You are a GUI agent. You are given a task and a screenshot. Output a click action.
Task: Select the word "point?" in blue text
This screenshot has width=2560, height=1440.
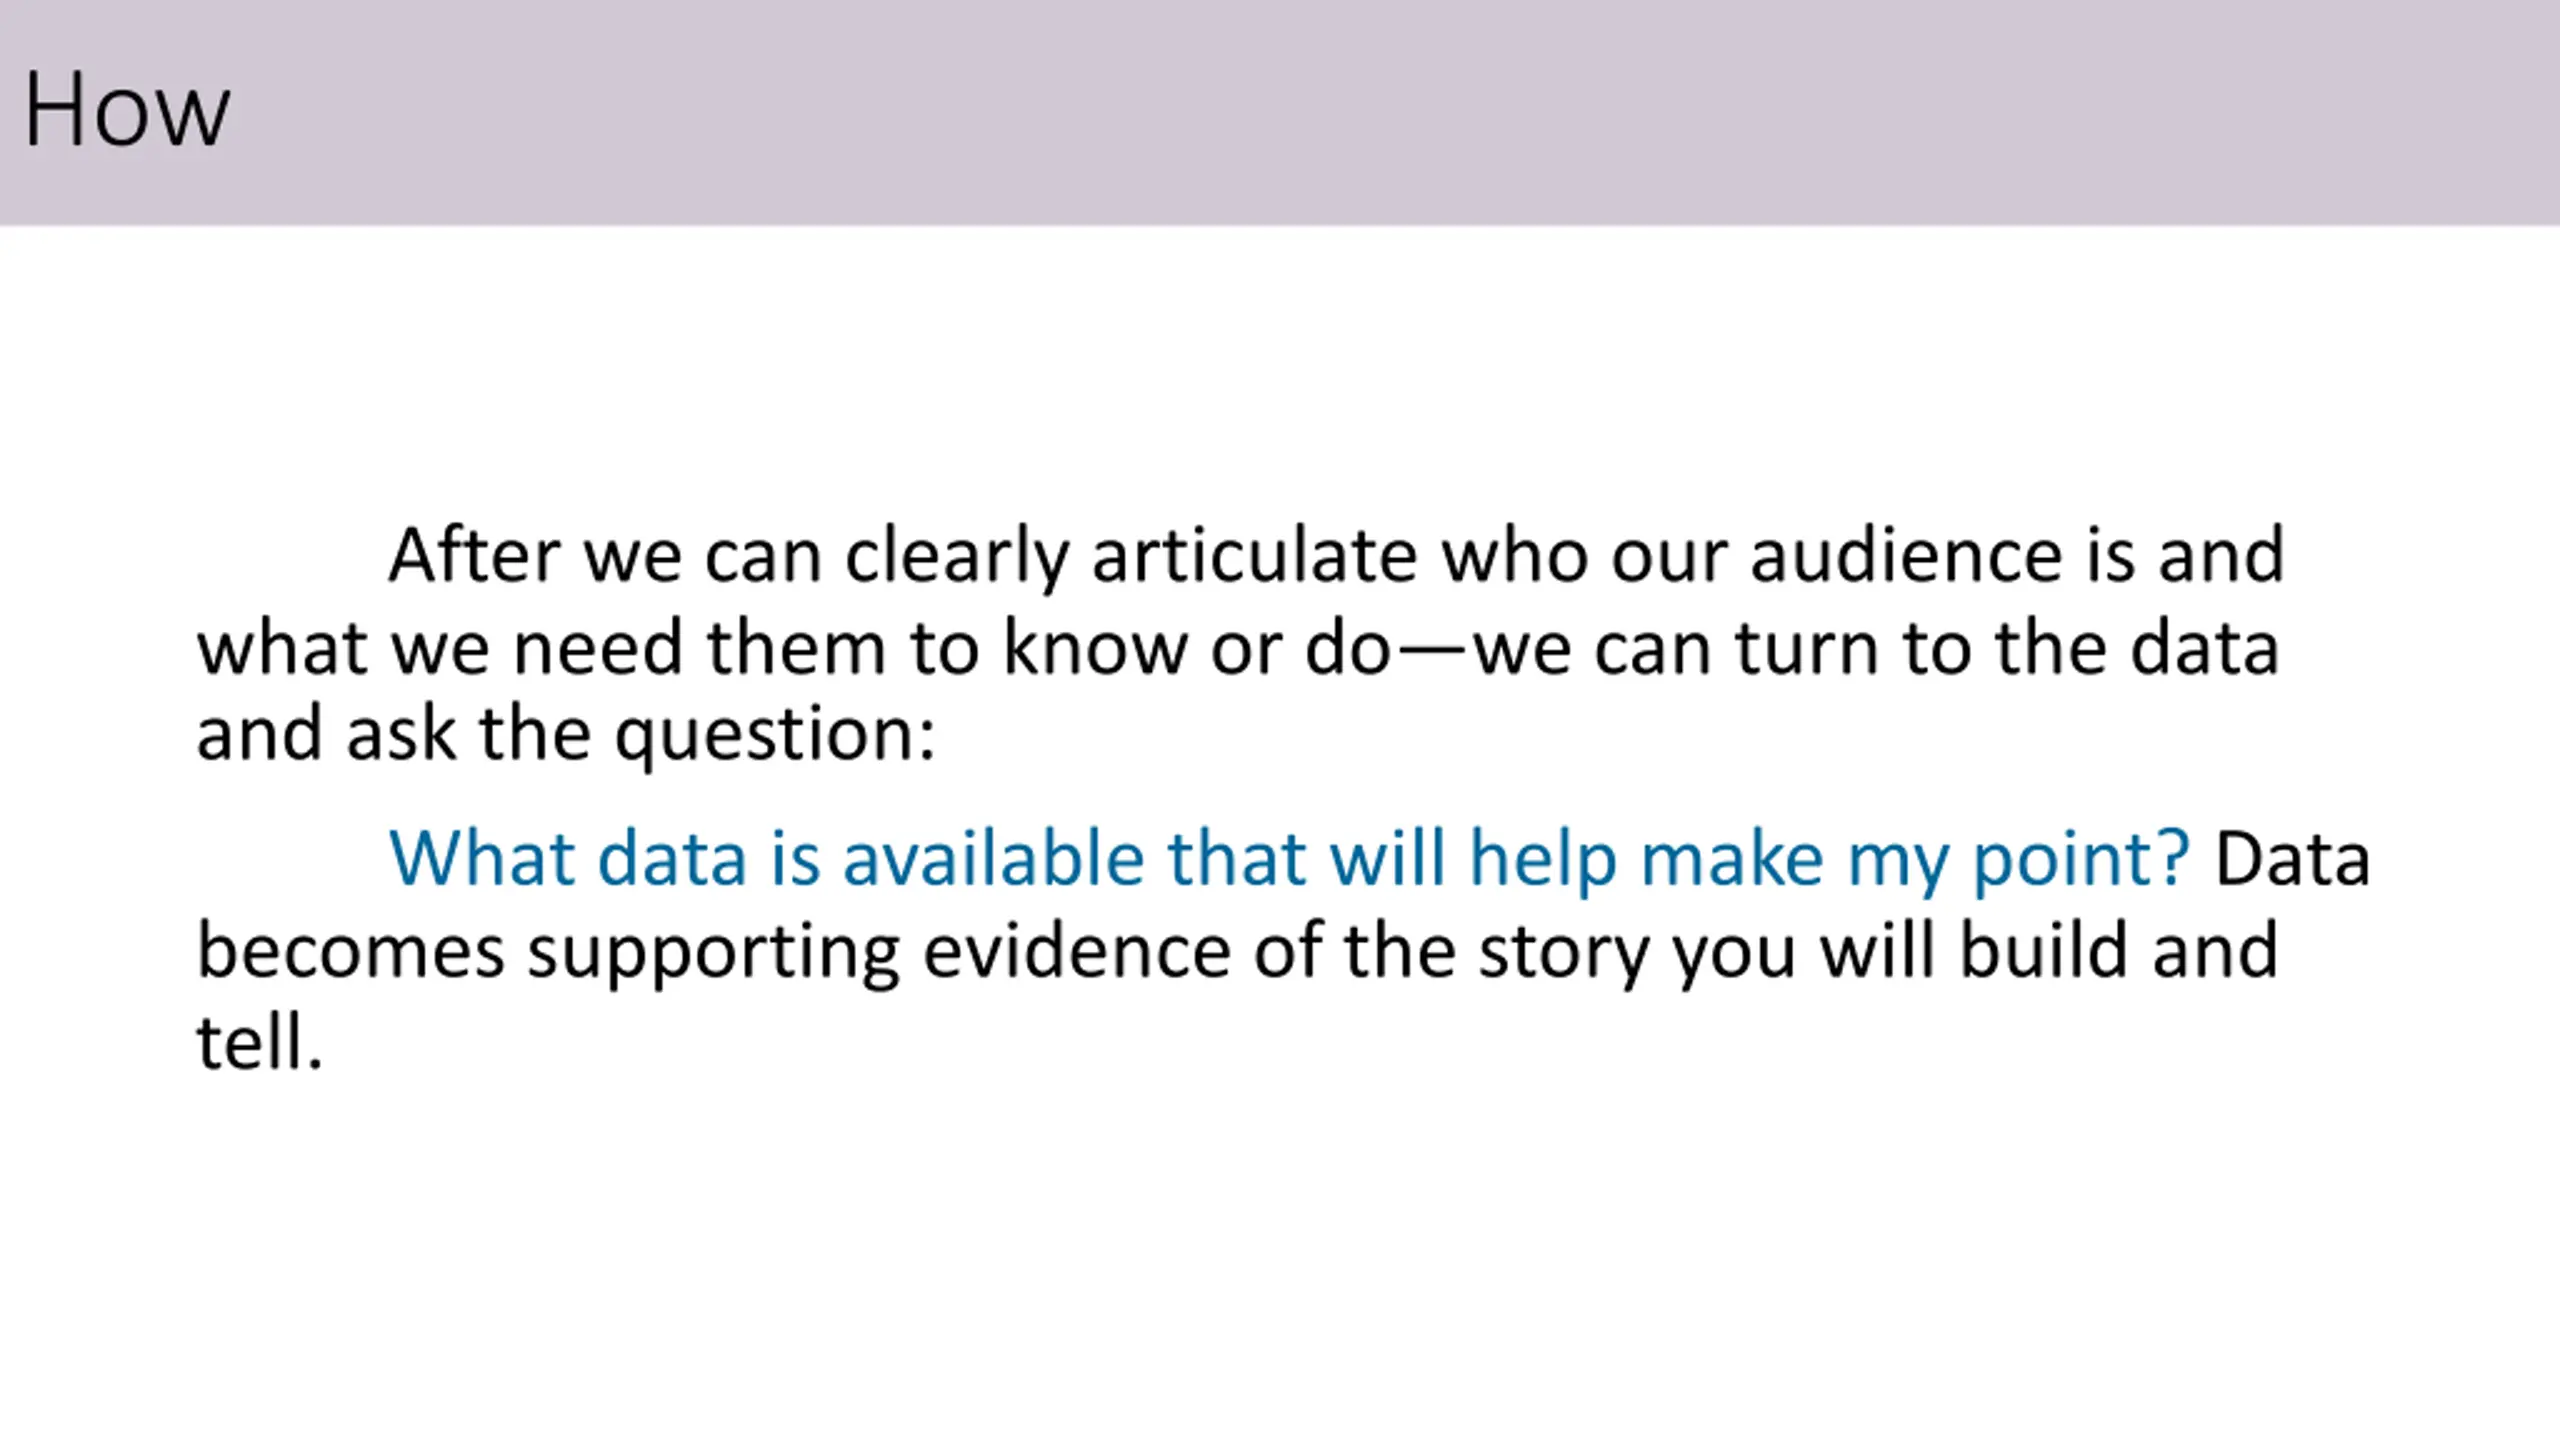click(2081, 860)
